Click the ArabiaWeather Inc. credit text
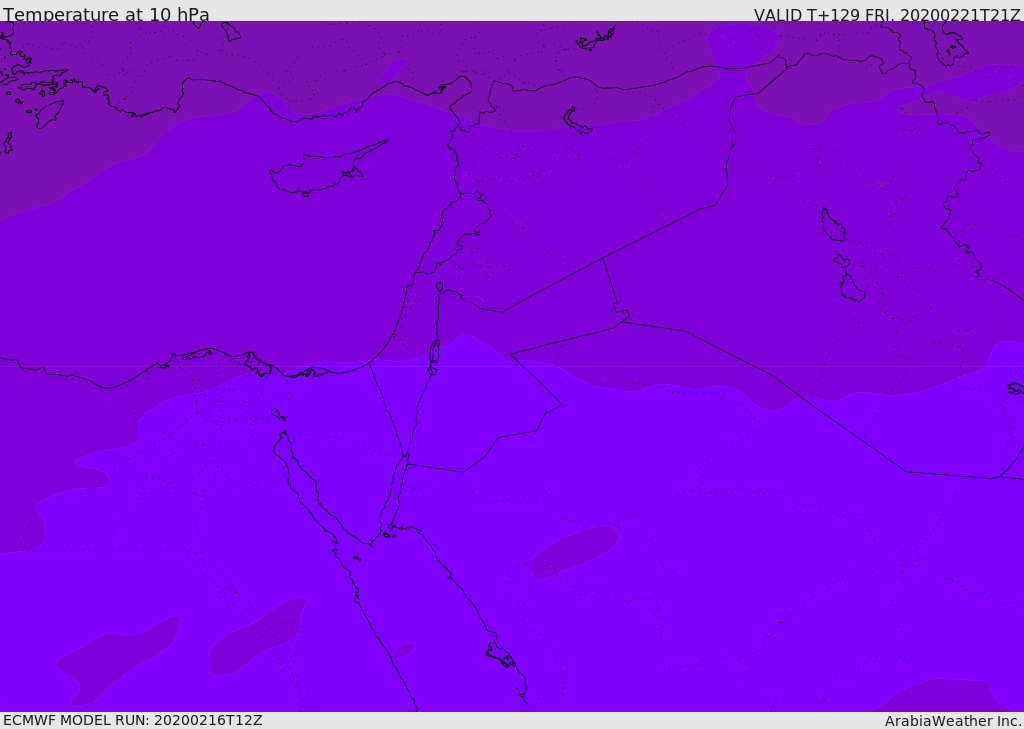The width and height of the screenshot is (1024, 729). tap(953, 720)
